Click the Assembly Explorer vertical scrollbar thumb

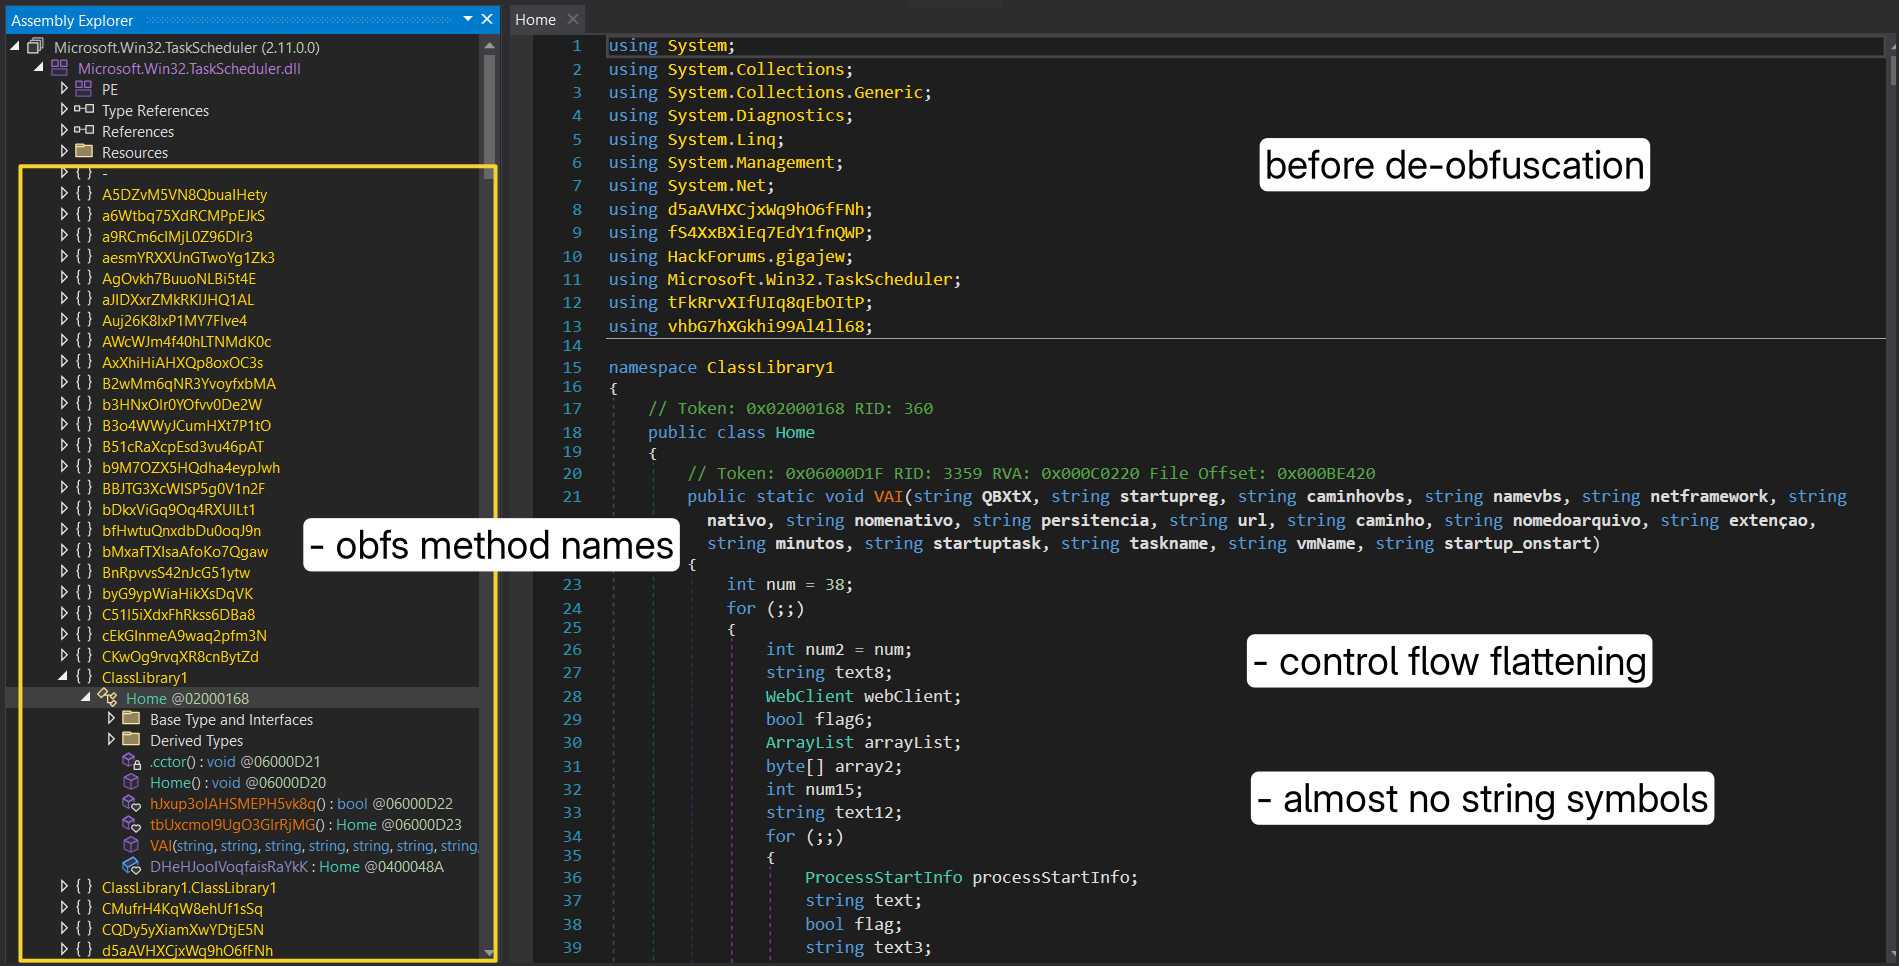(489, 115)
